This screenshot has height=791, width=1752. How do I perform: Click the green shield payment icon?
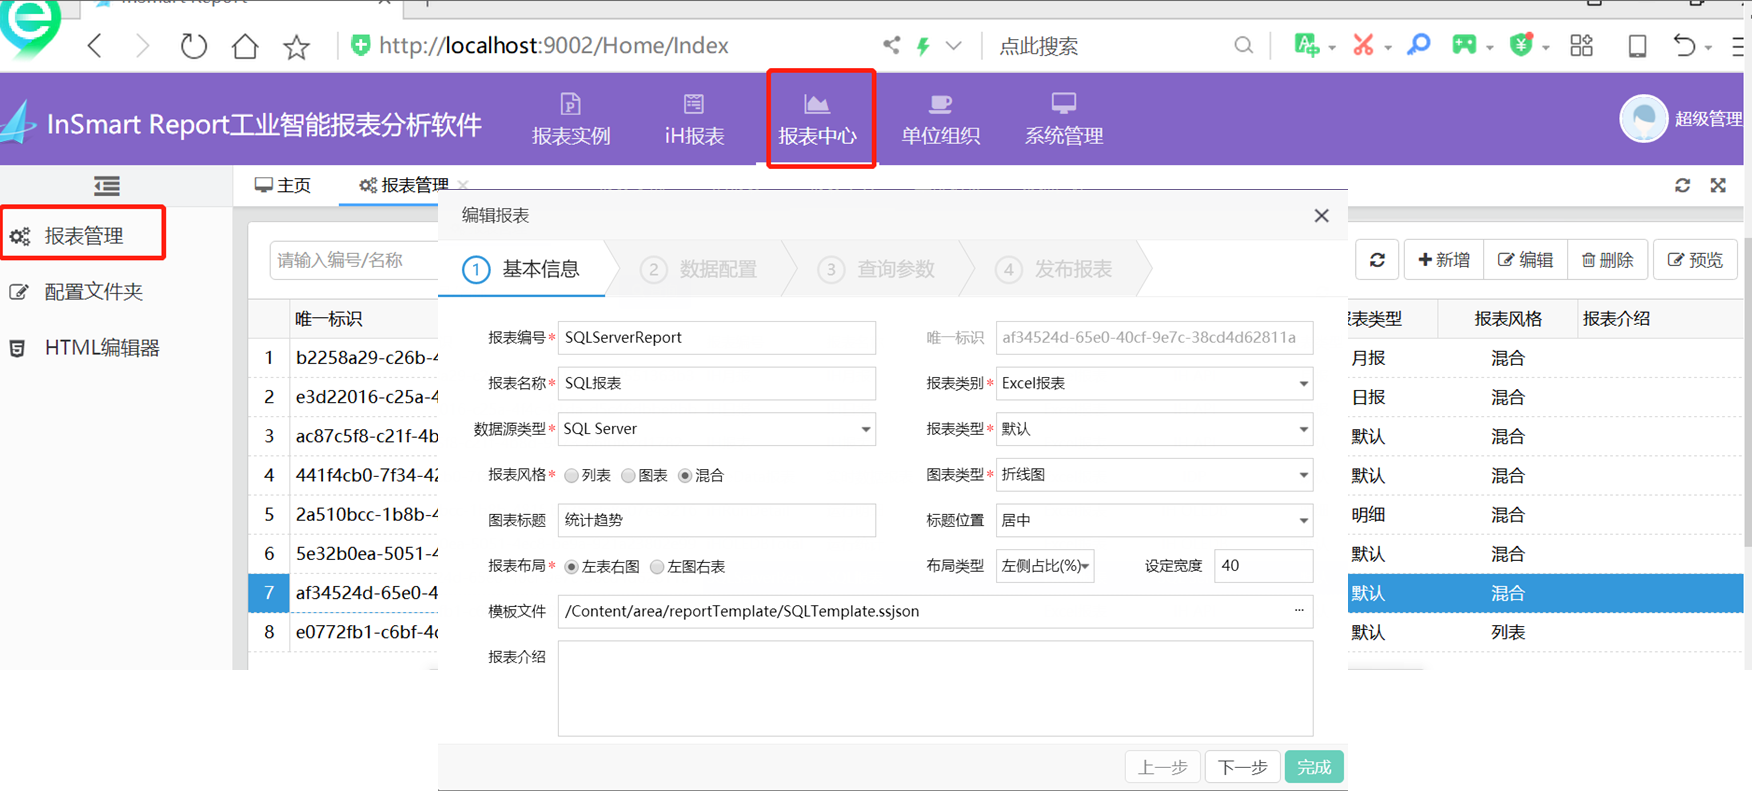[1521, 45]
